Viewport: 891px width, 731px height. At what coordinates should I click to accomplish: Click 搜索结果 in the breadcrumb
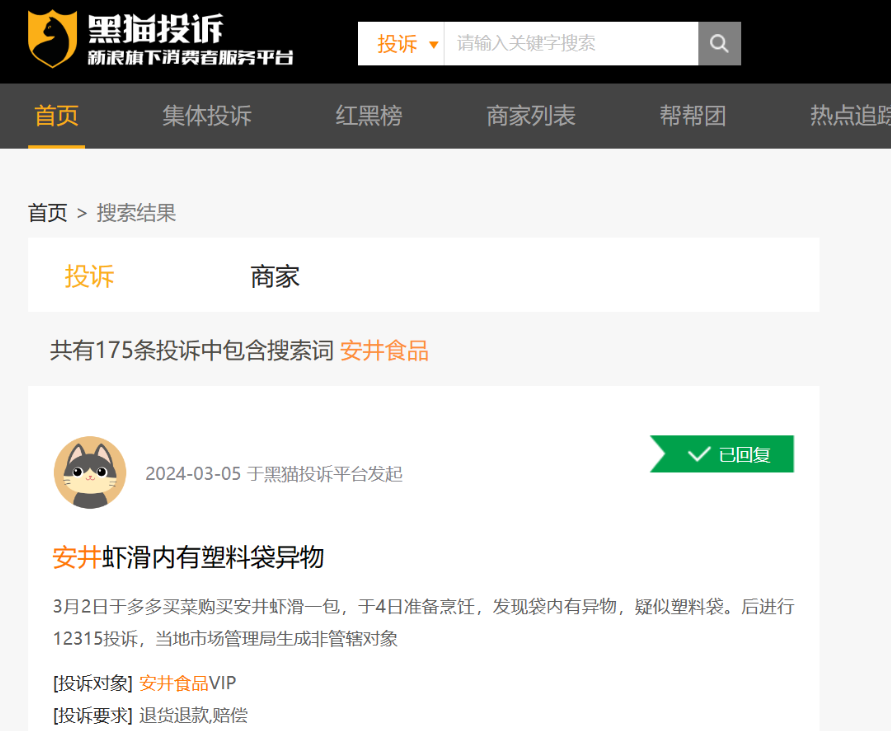[136, 213]
